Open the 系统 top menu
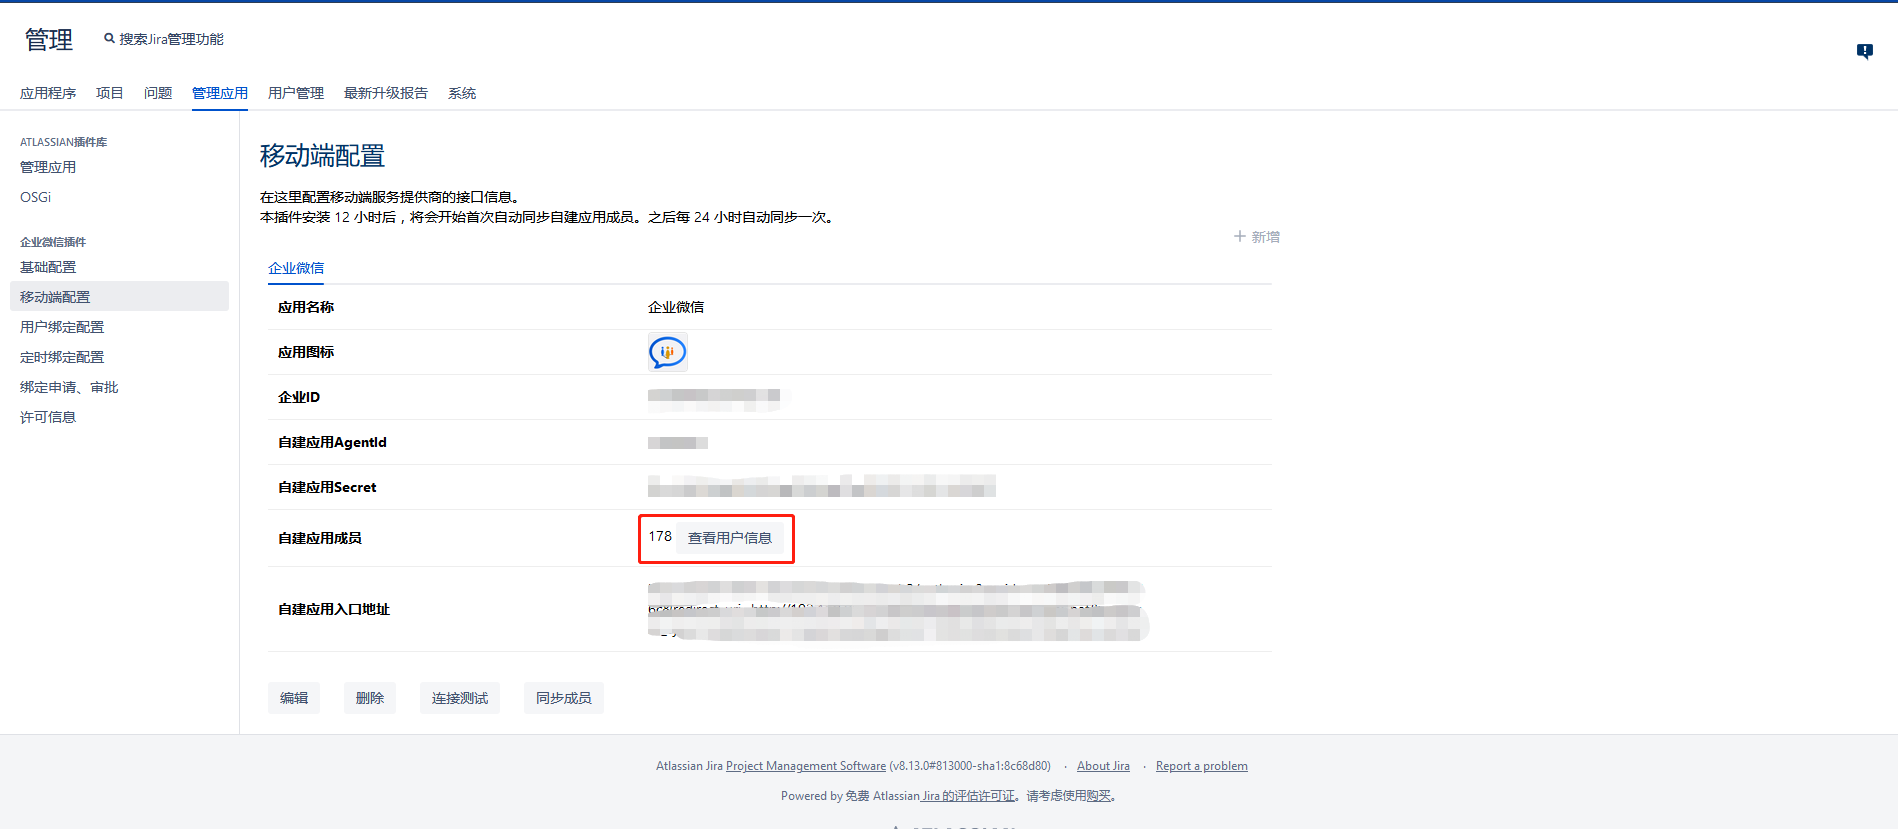This screenshot has height=829, width=1898. [x=461, y=93]
